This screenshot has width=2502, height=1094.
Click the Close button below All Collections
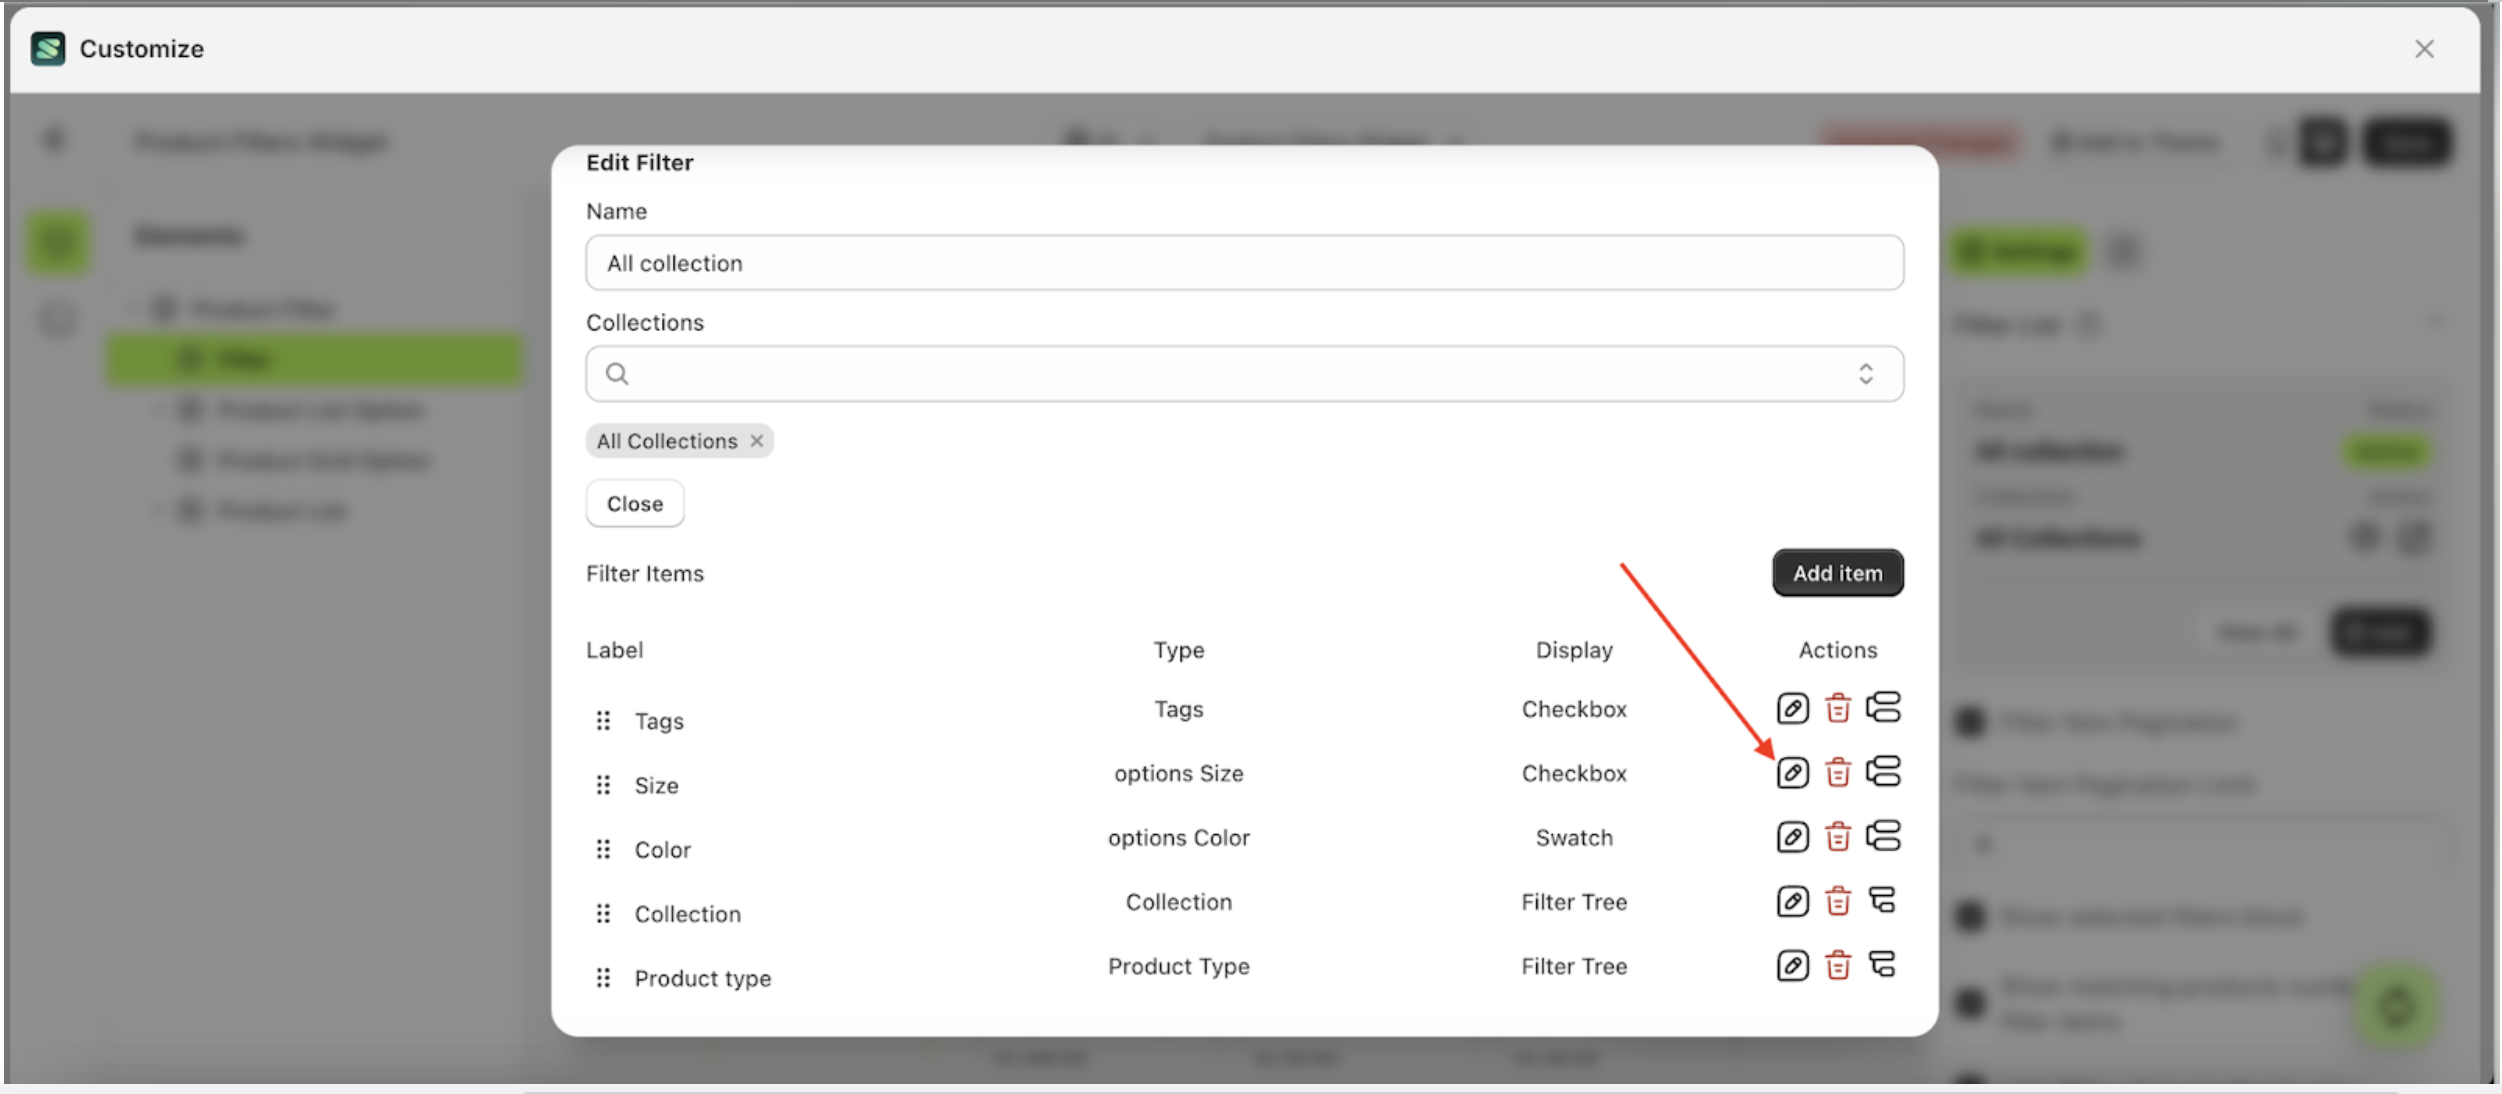click(634, 503)
